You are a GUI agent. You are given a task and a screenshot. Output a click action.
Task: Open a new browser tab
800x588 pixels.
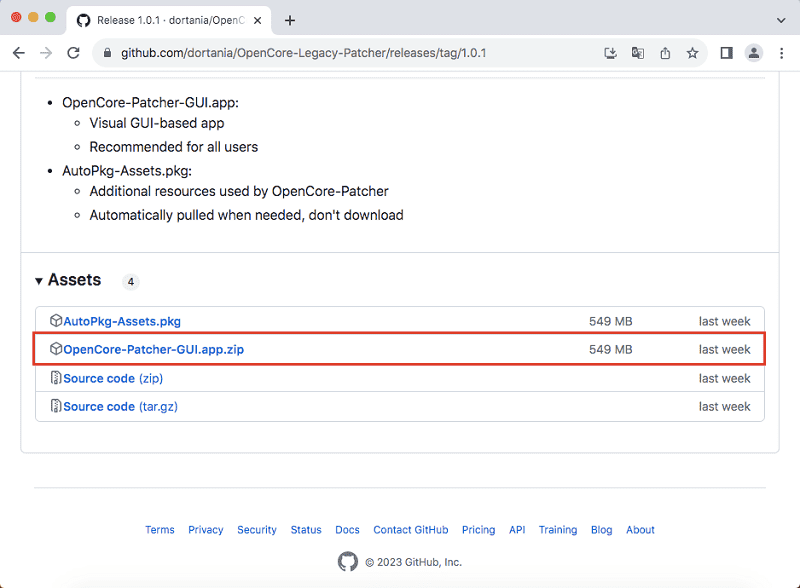click(290, 20)
